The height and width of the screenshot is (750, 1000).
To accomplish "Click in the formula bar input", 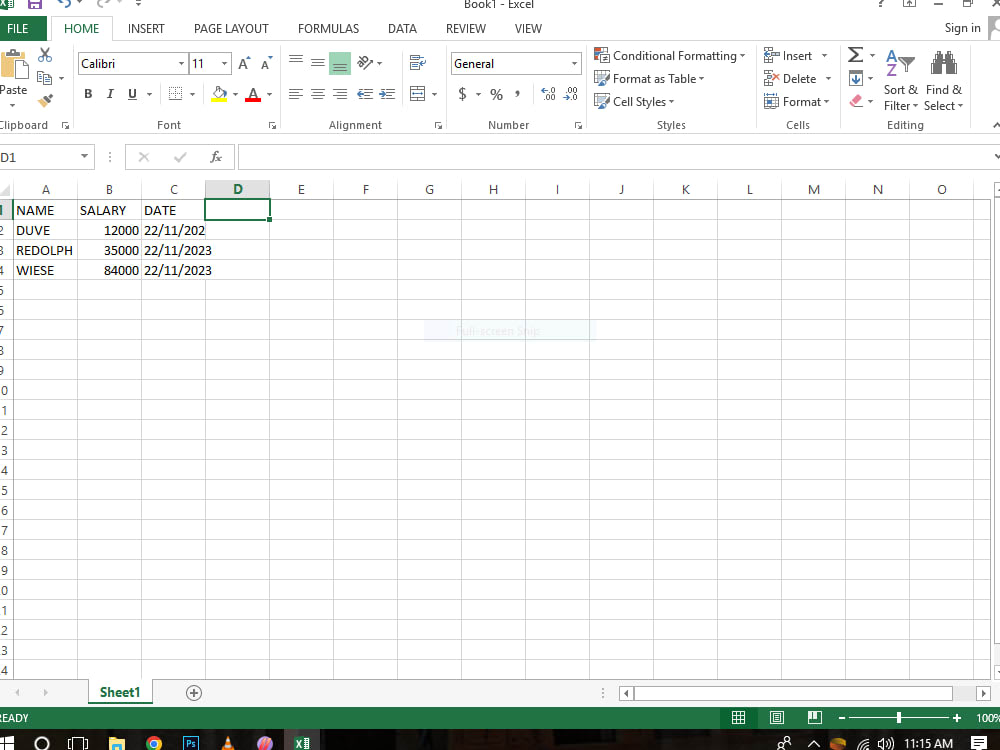I will [x=615, y=157].
